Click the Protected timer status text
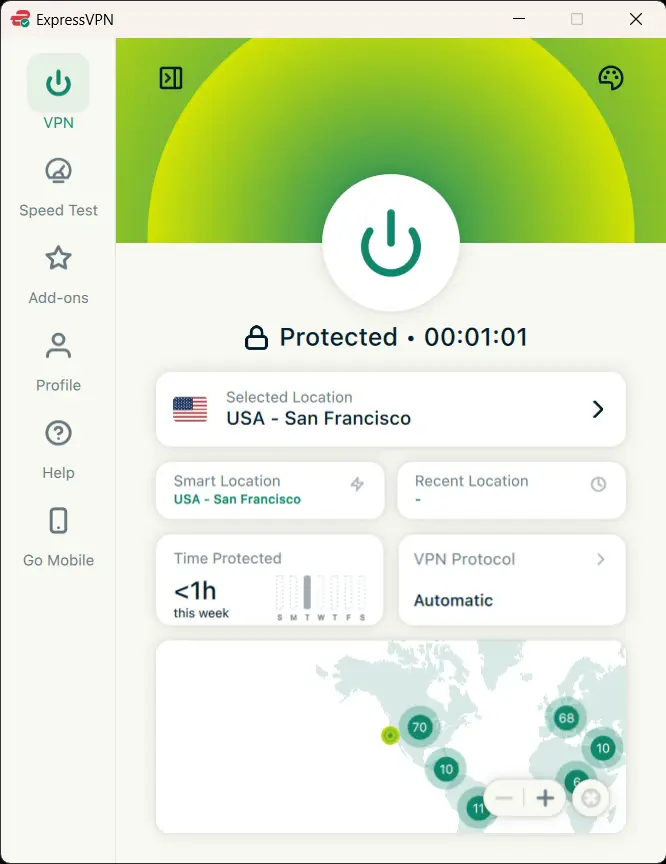The image size is (666, 864). [403, 337]
